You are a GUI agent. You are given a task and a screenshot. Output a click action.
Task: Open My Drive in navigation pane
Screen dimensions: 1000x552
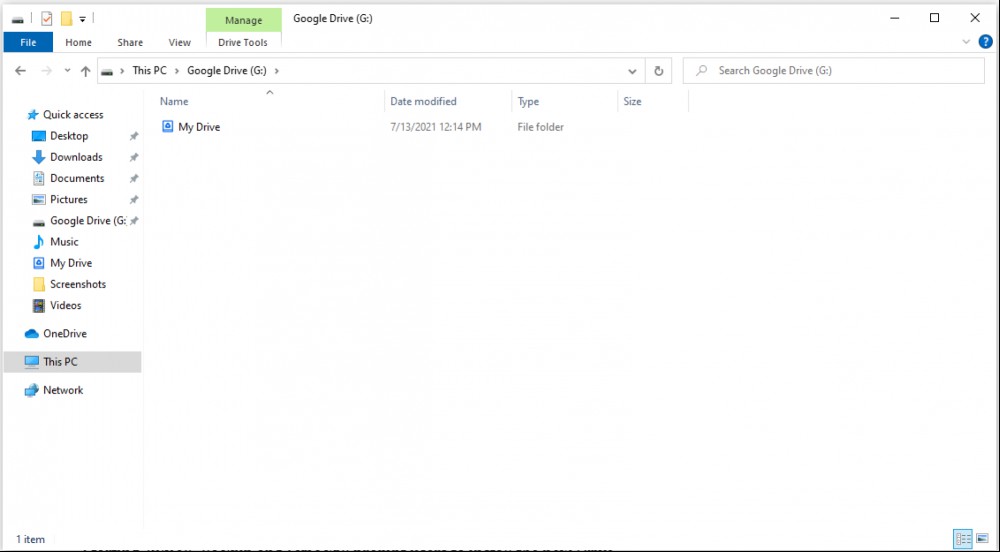[71, 263]
